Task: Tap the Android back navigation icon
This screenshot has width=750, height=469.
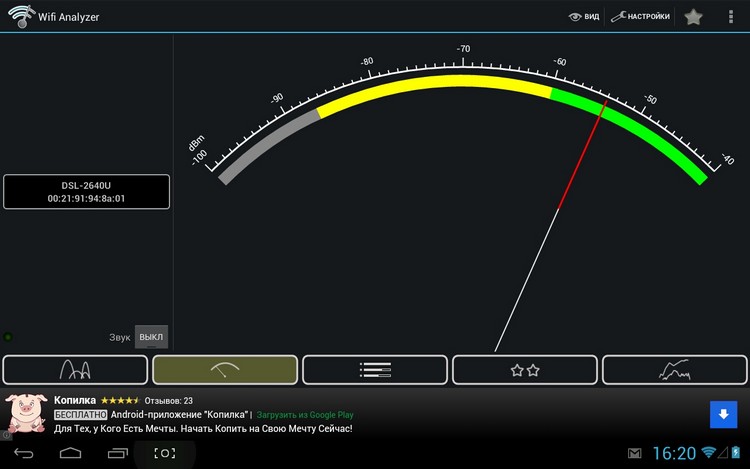Action: (23, 453)
